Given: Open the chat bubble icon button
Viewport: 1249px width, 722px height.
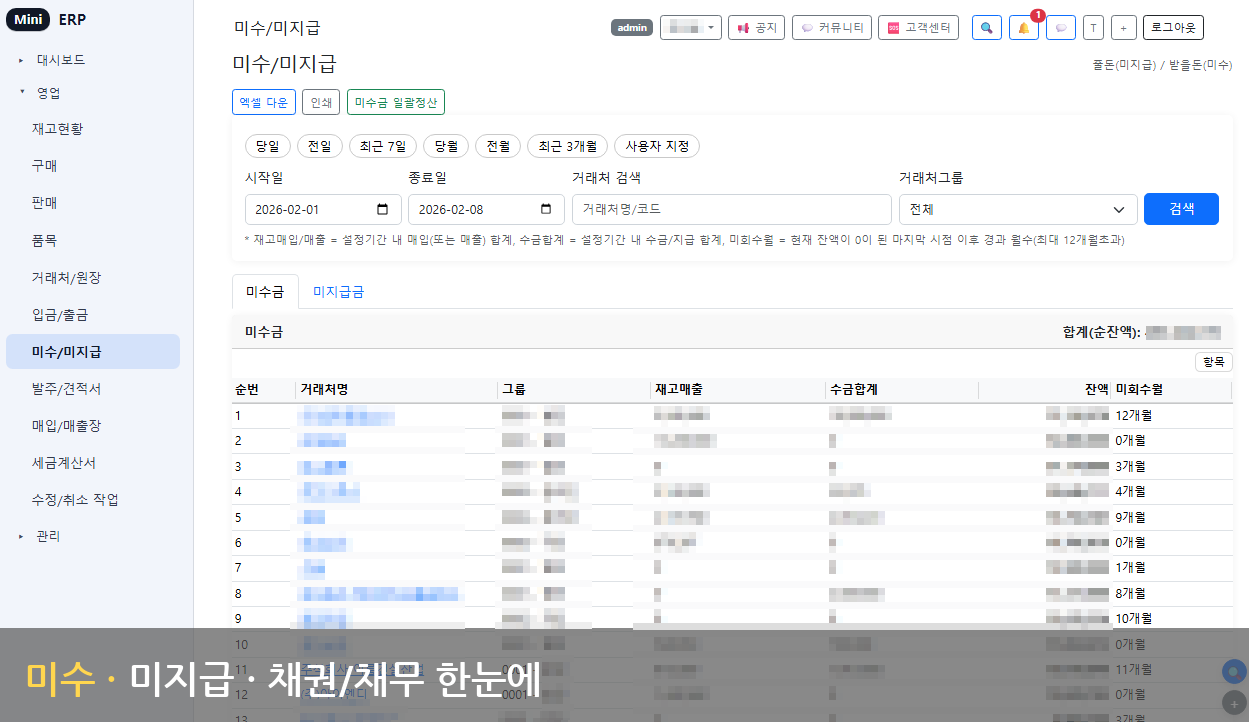Looking at the screenshot, I should pyautogui.click(x=1061, y=28).
